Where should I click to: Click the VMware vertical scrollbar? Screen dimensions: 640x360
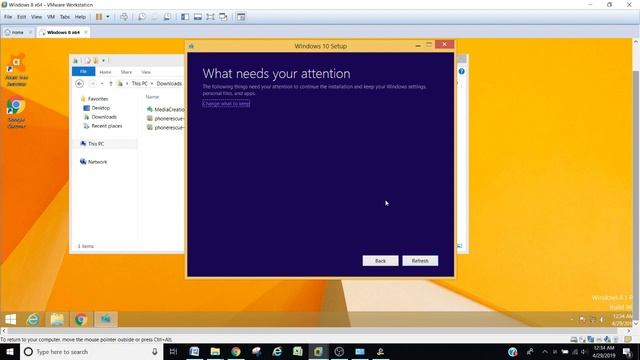(x=636, y=183)
